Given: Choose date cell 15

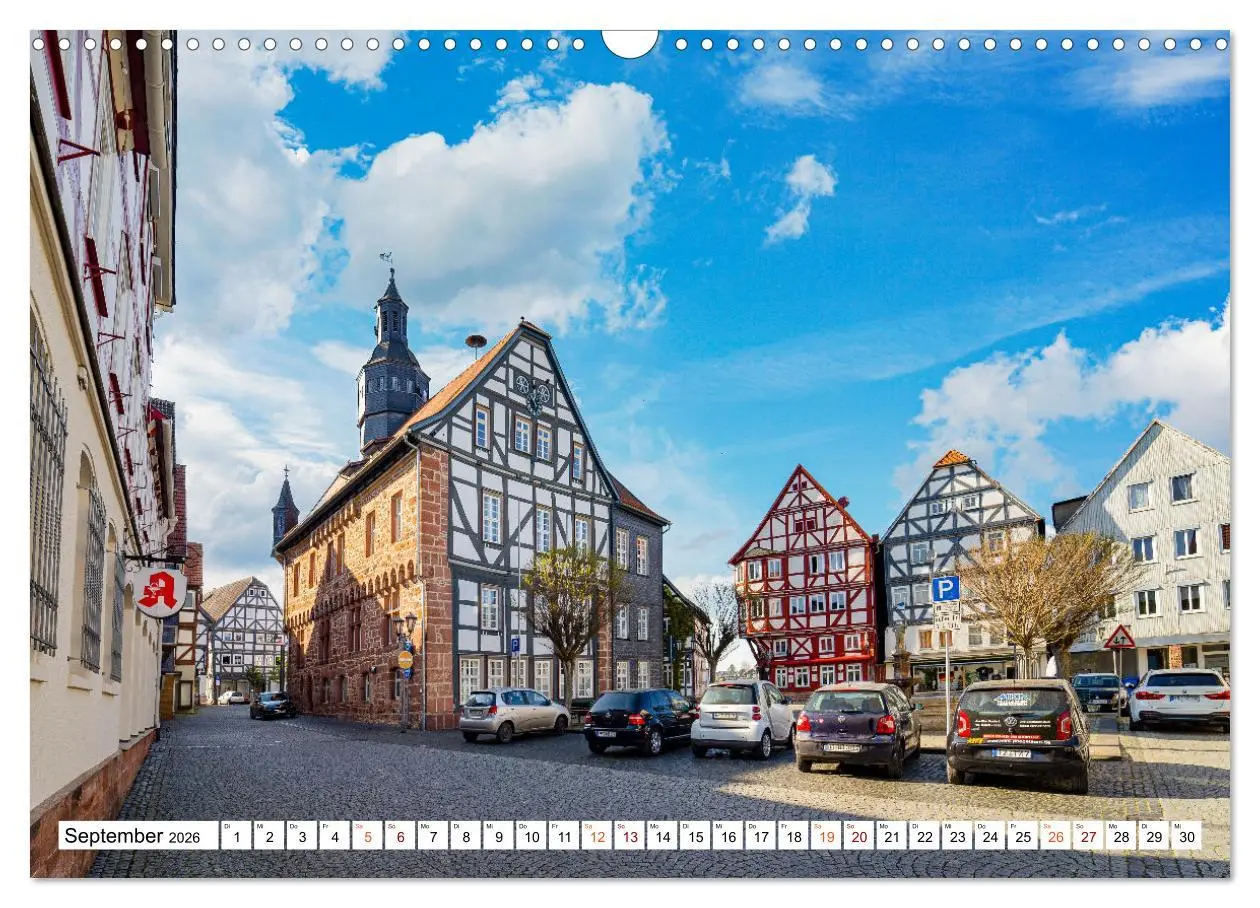Looking at the screenshot, I should (694, 836).
